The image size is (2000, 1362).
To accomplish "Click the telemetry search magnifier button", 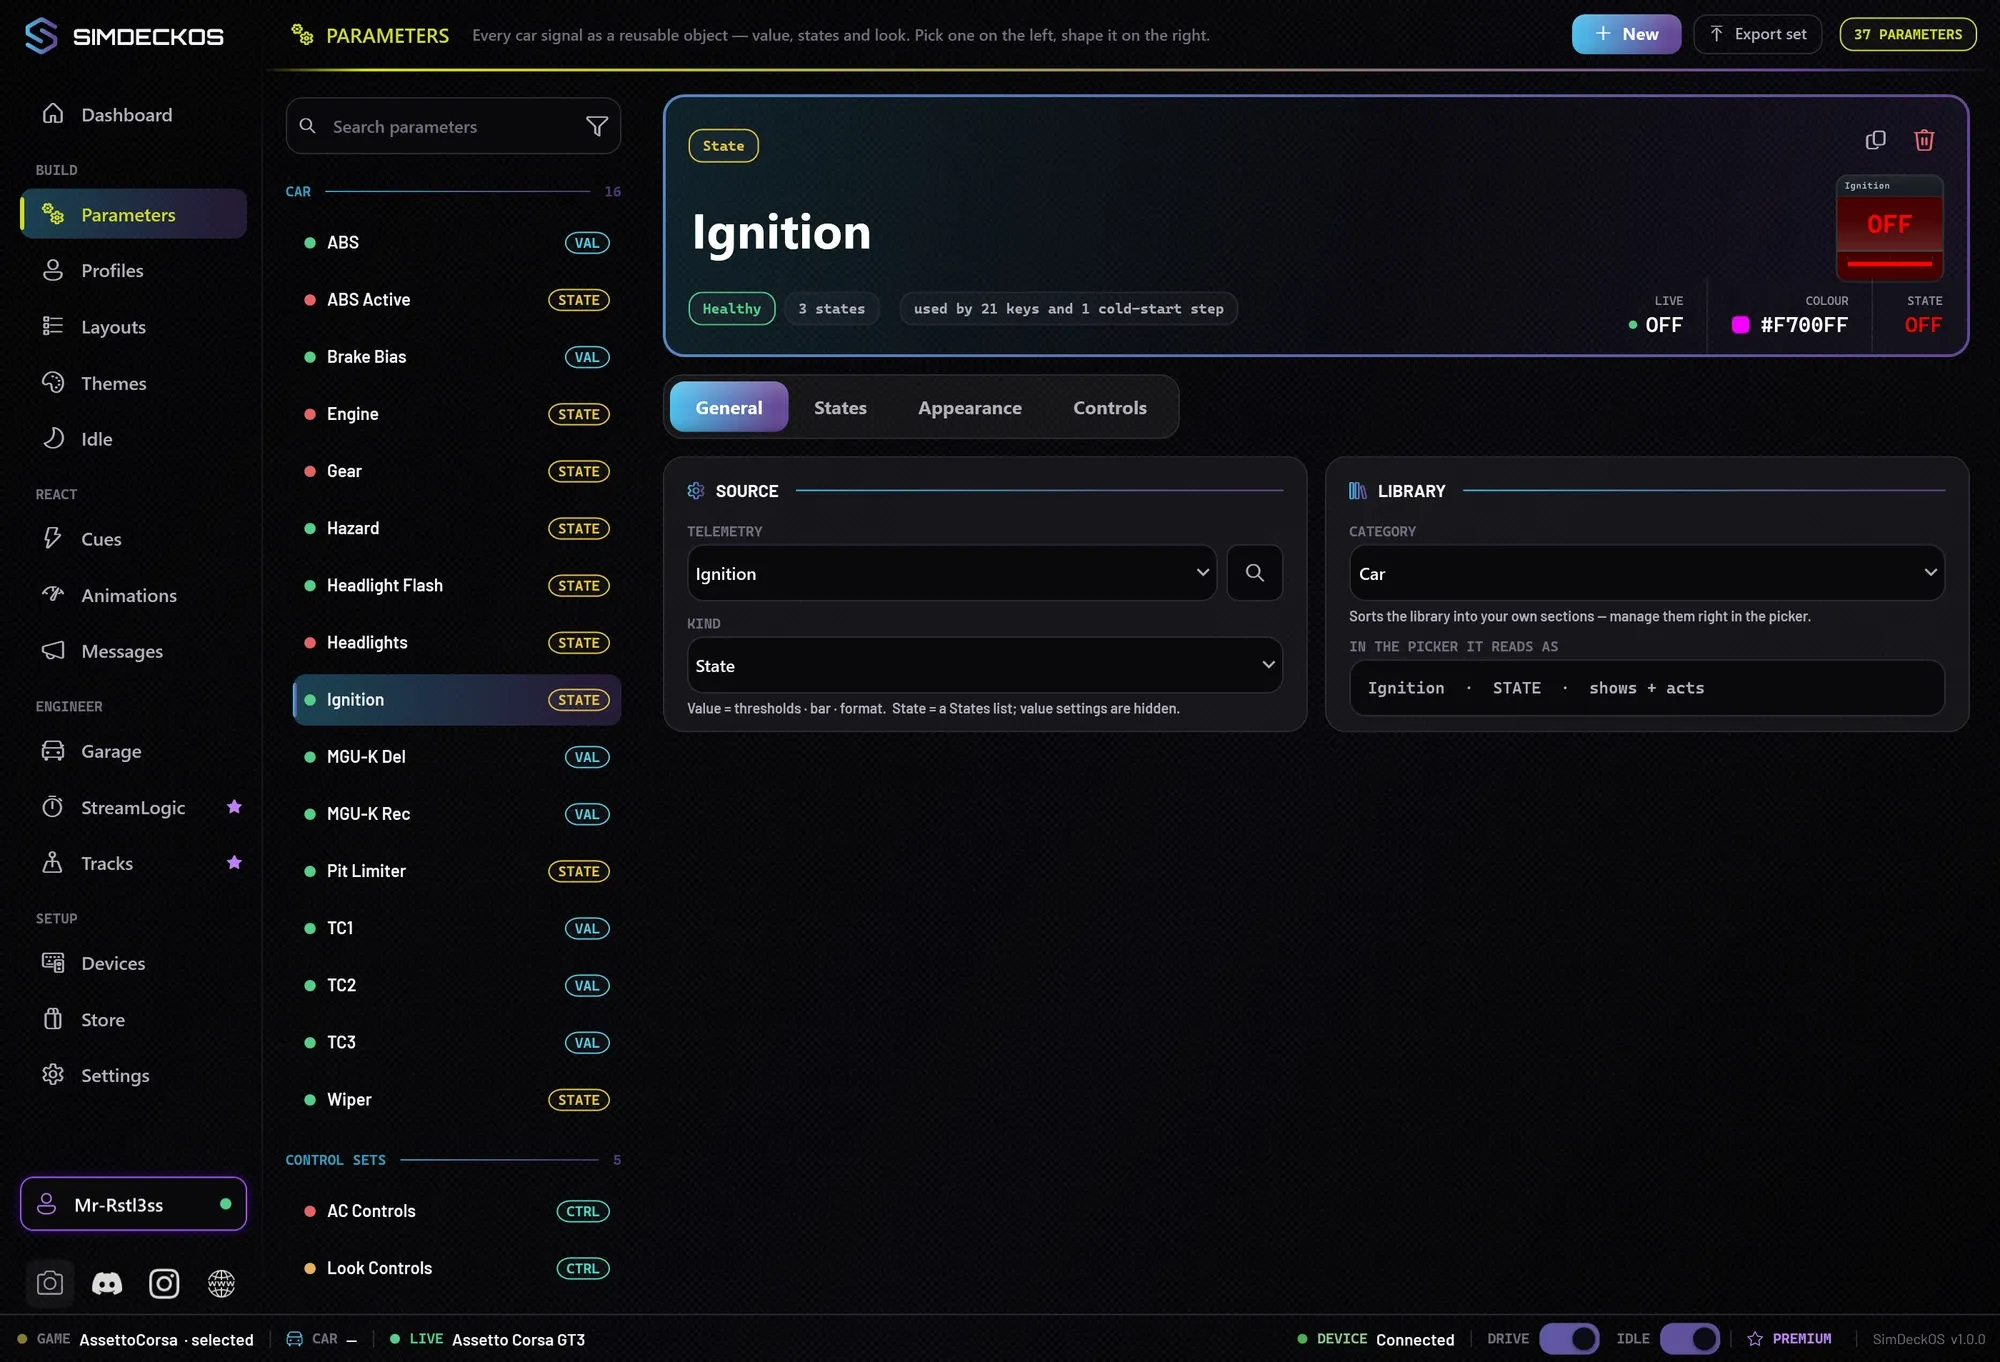I will 1255,573.
